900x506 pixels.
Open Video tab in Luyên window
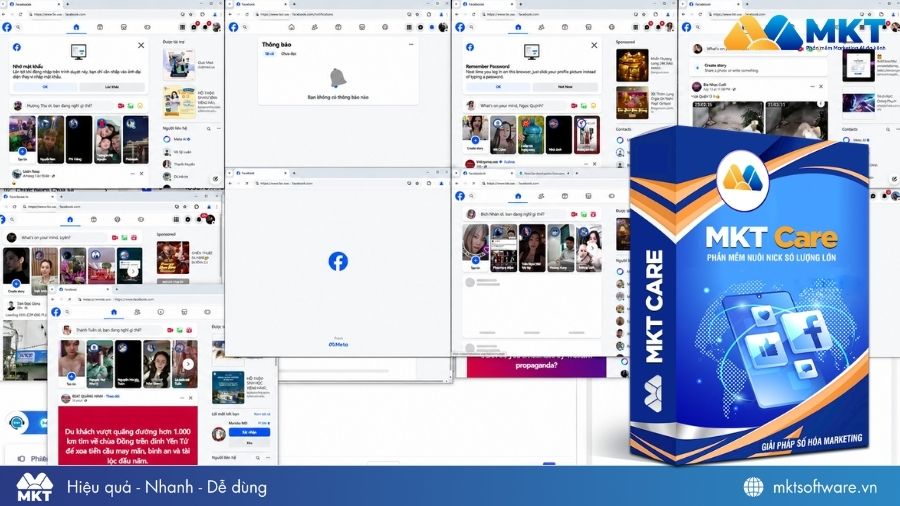[94, 219]
